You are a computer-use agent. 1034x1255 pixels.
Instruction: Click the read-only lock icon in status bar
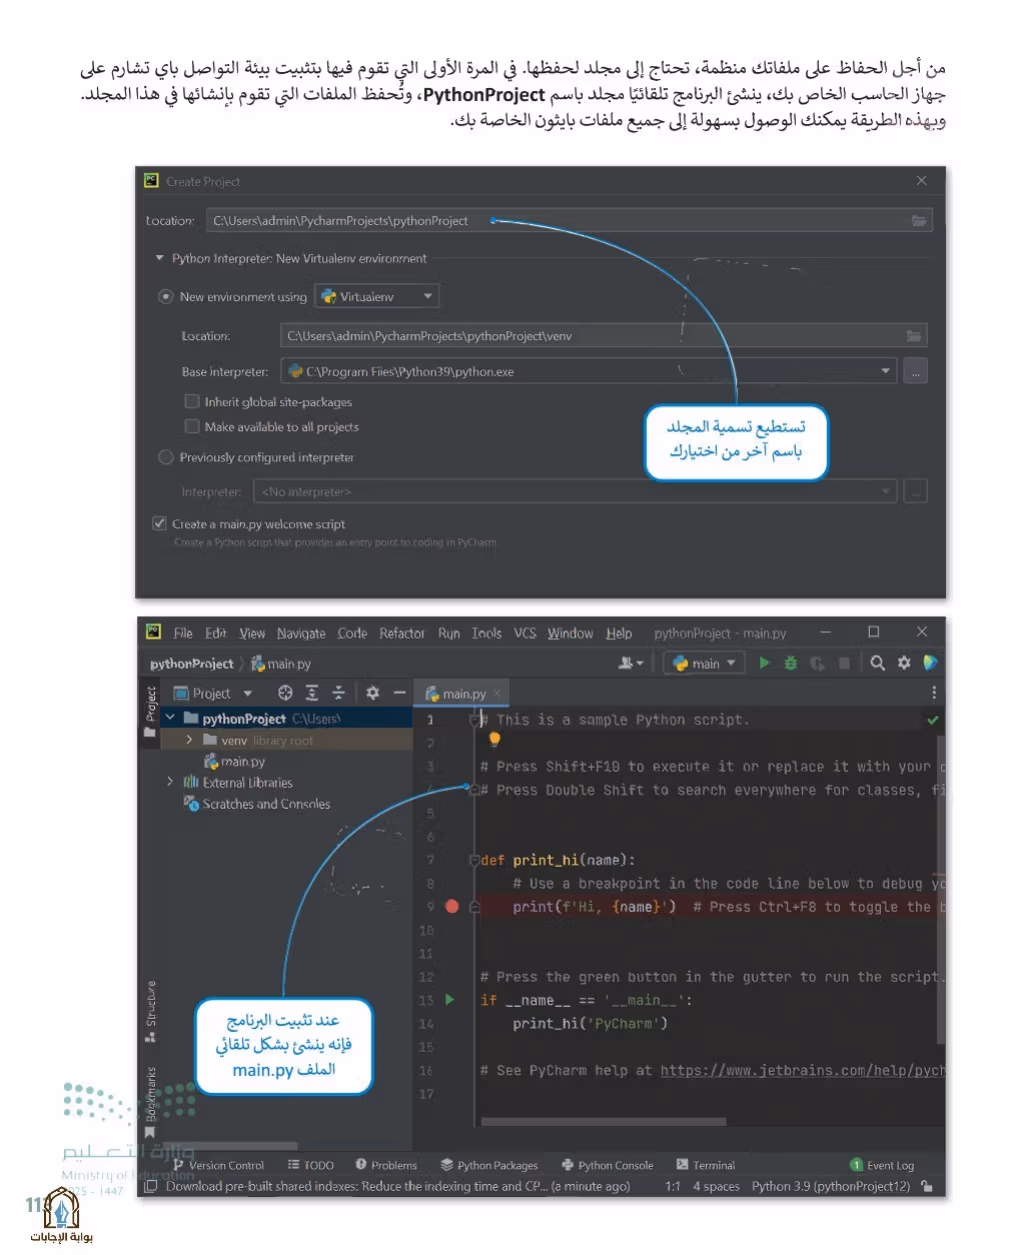point(927,1187)
